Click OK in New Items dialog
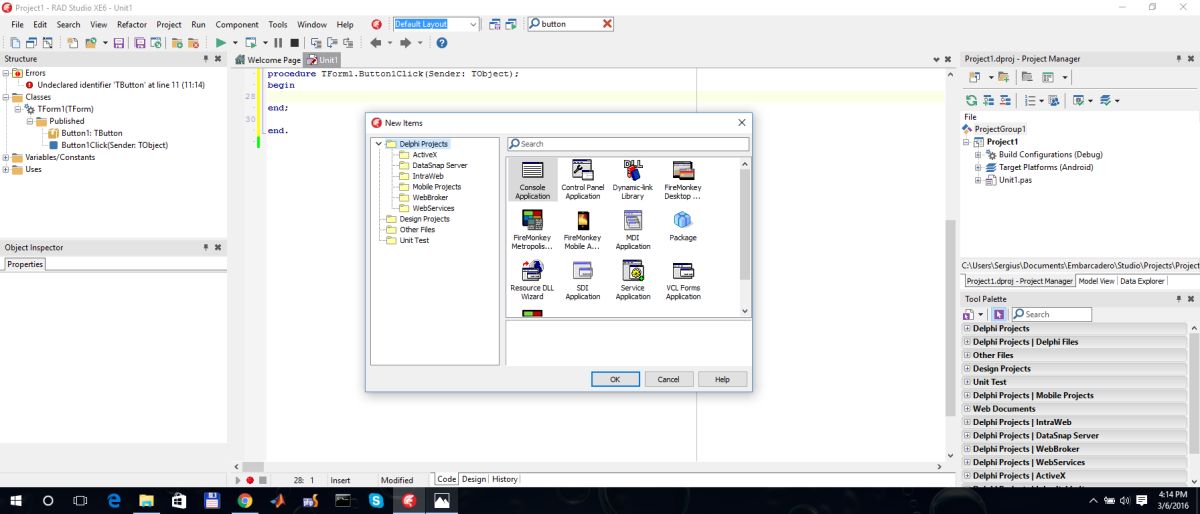This screenshot has width=1200, height=514. (615, 379)
